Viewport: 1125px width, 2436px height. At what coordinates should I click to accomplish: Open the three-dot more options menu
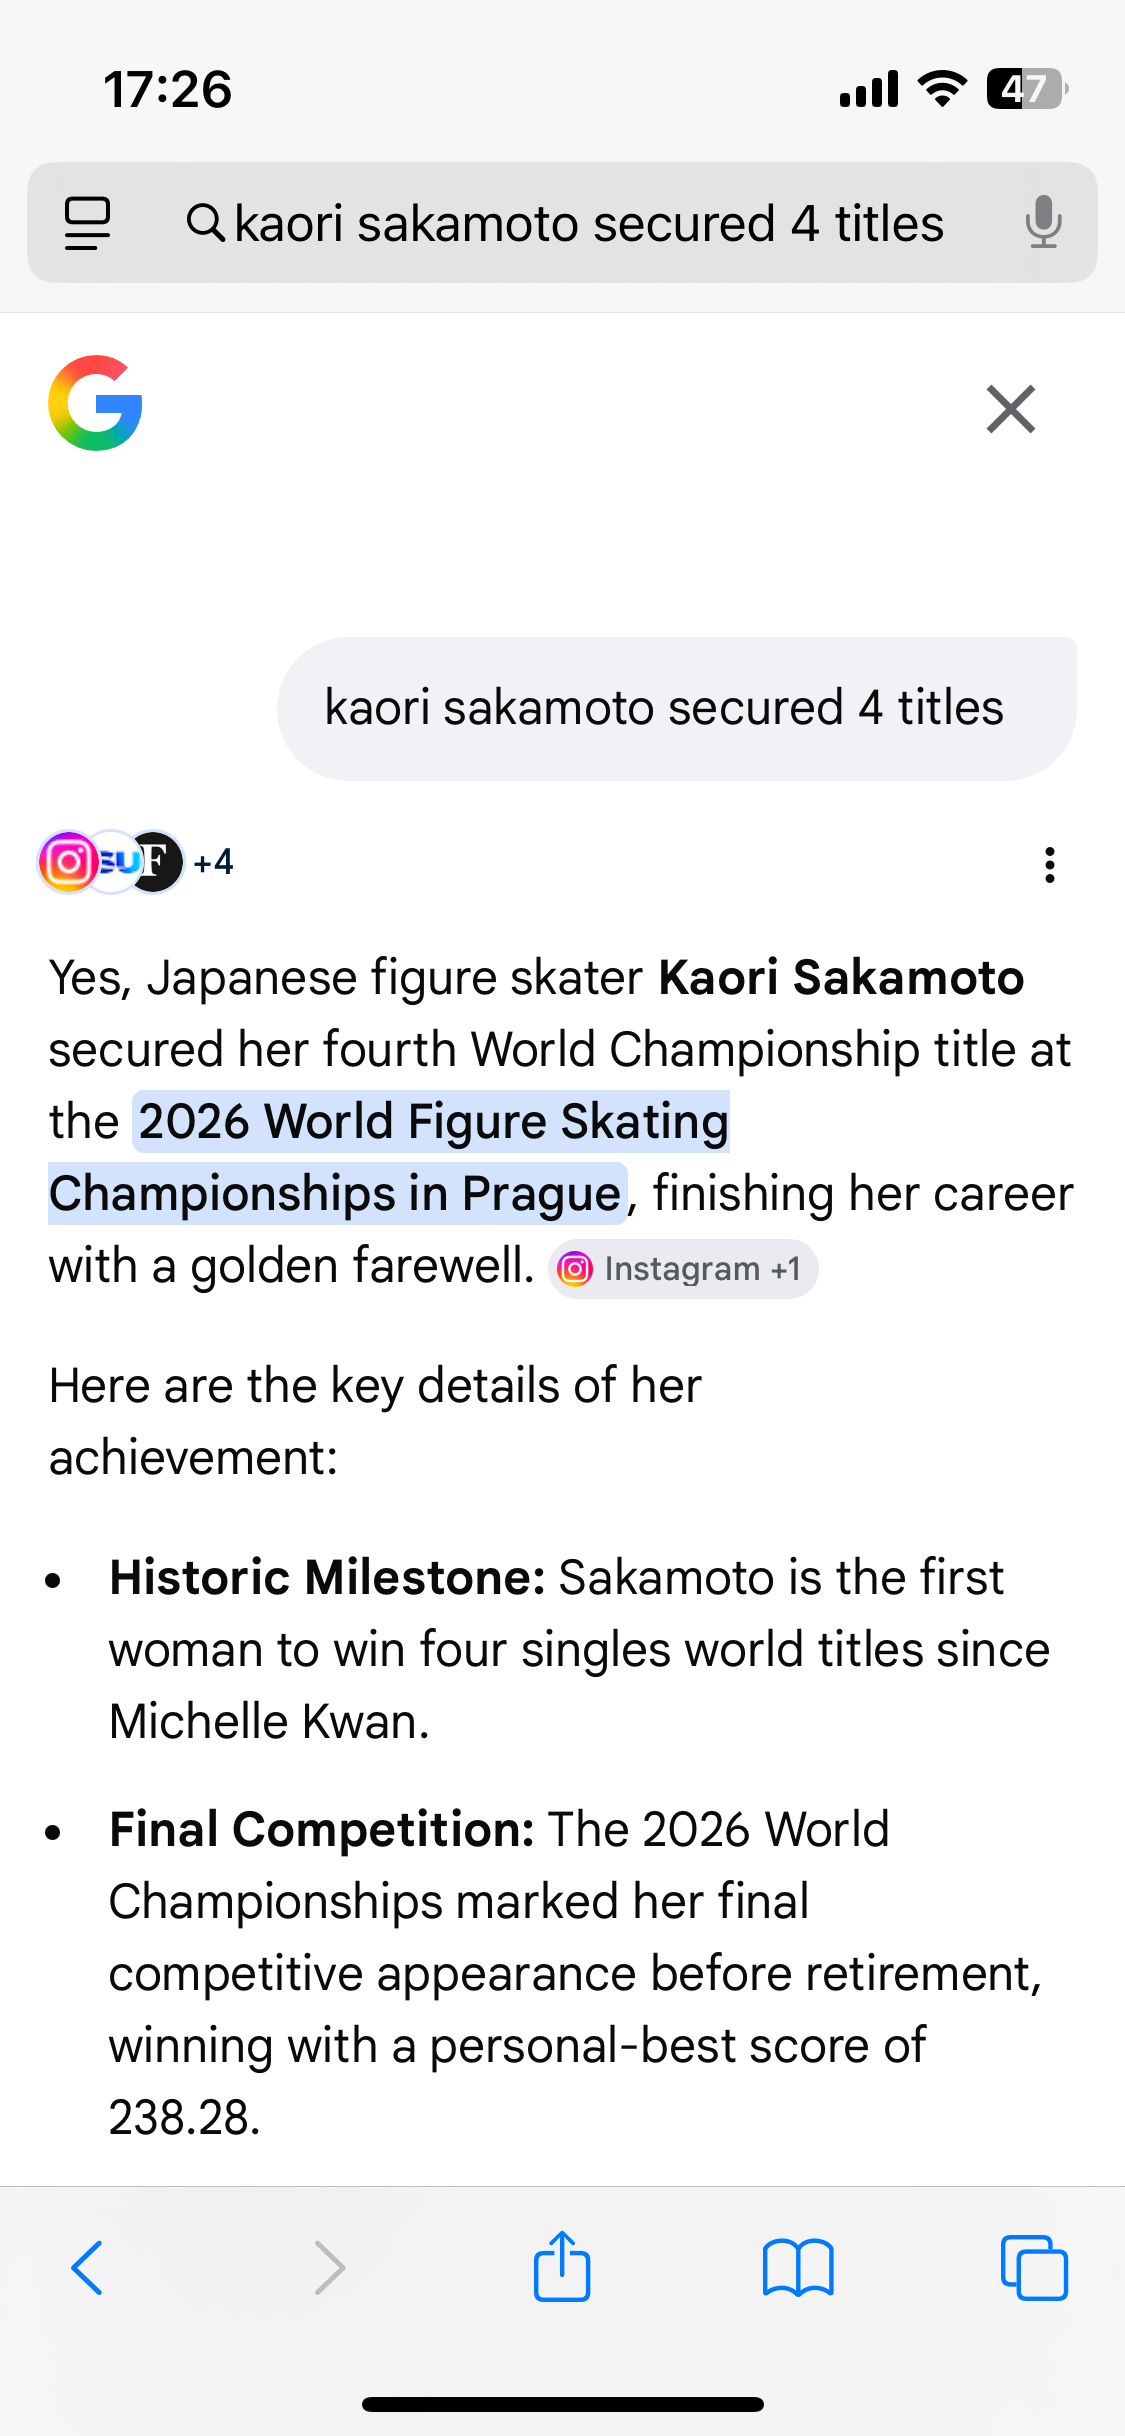[1049, 864]
